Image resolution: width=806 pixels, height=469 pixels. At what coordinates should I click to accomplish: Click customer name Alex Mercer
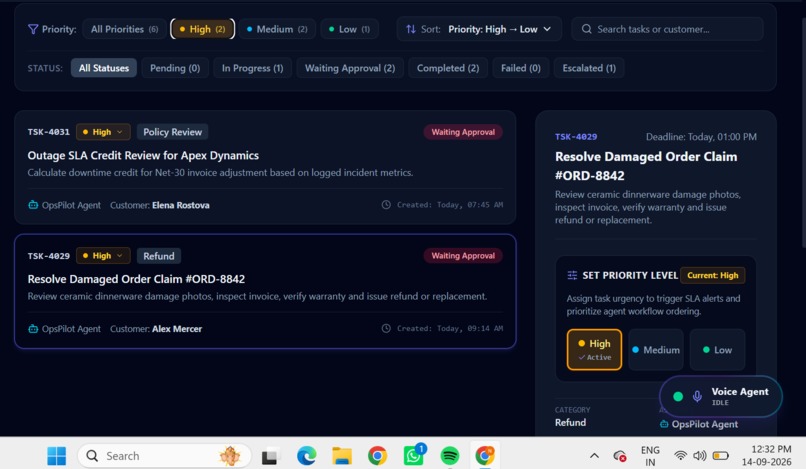click(177, 329)
